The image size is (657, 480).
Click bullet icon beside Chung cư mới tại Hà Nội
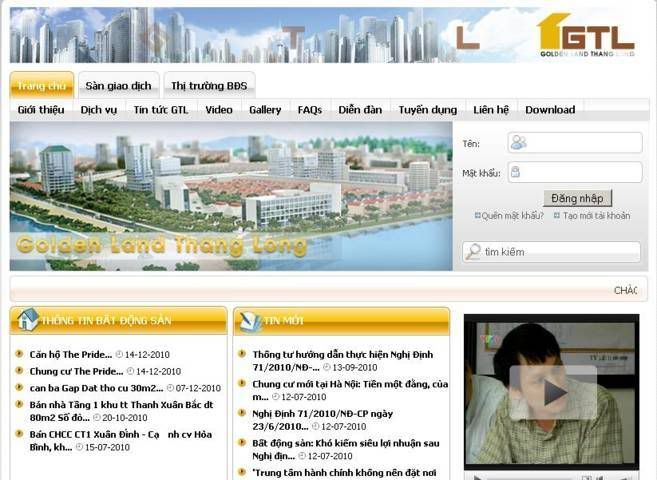point(242,383)
